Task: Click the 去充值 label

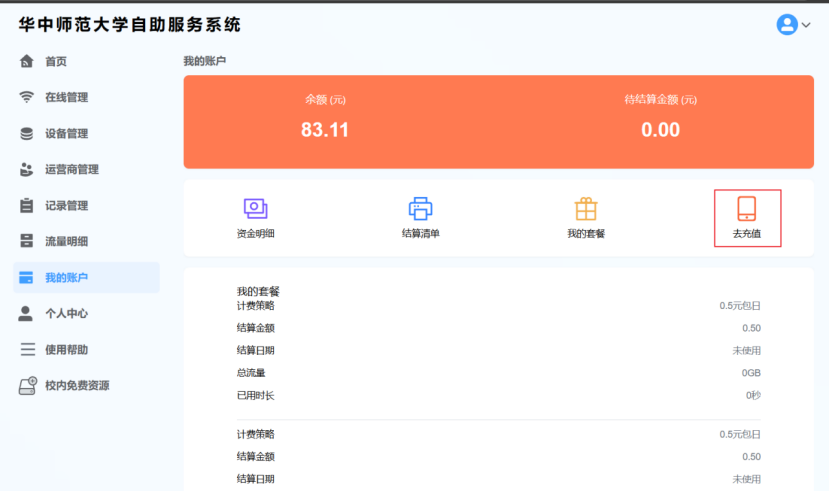Action: coord(747,234)
